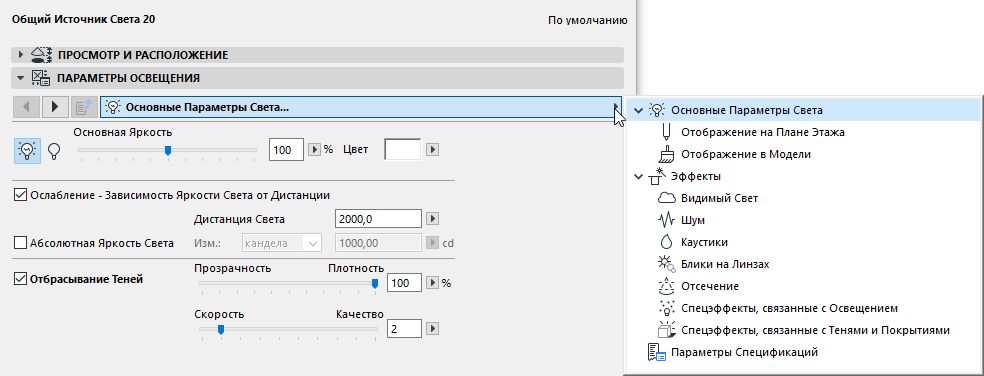Select the Эффекты group entry

[695, 176]
